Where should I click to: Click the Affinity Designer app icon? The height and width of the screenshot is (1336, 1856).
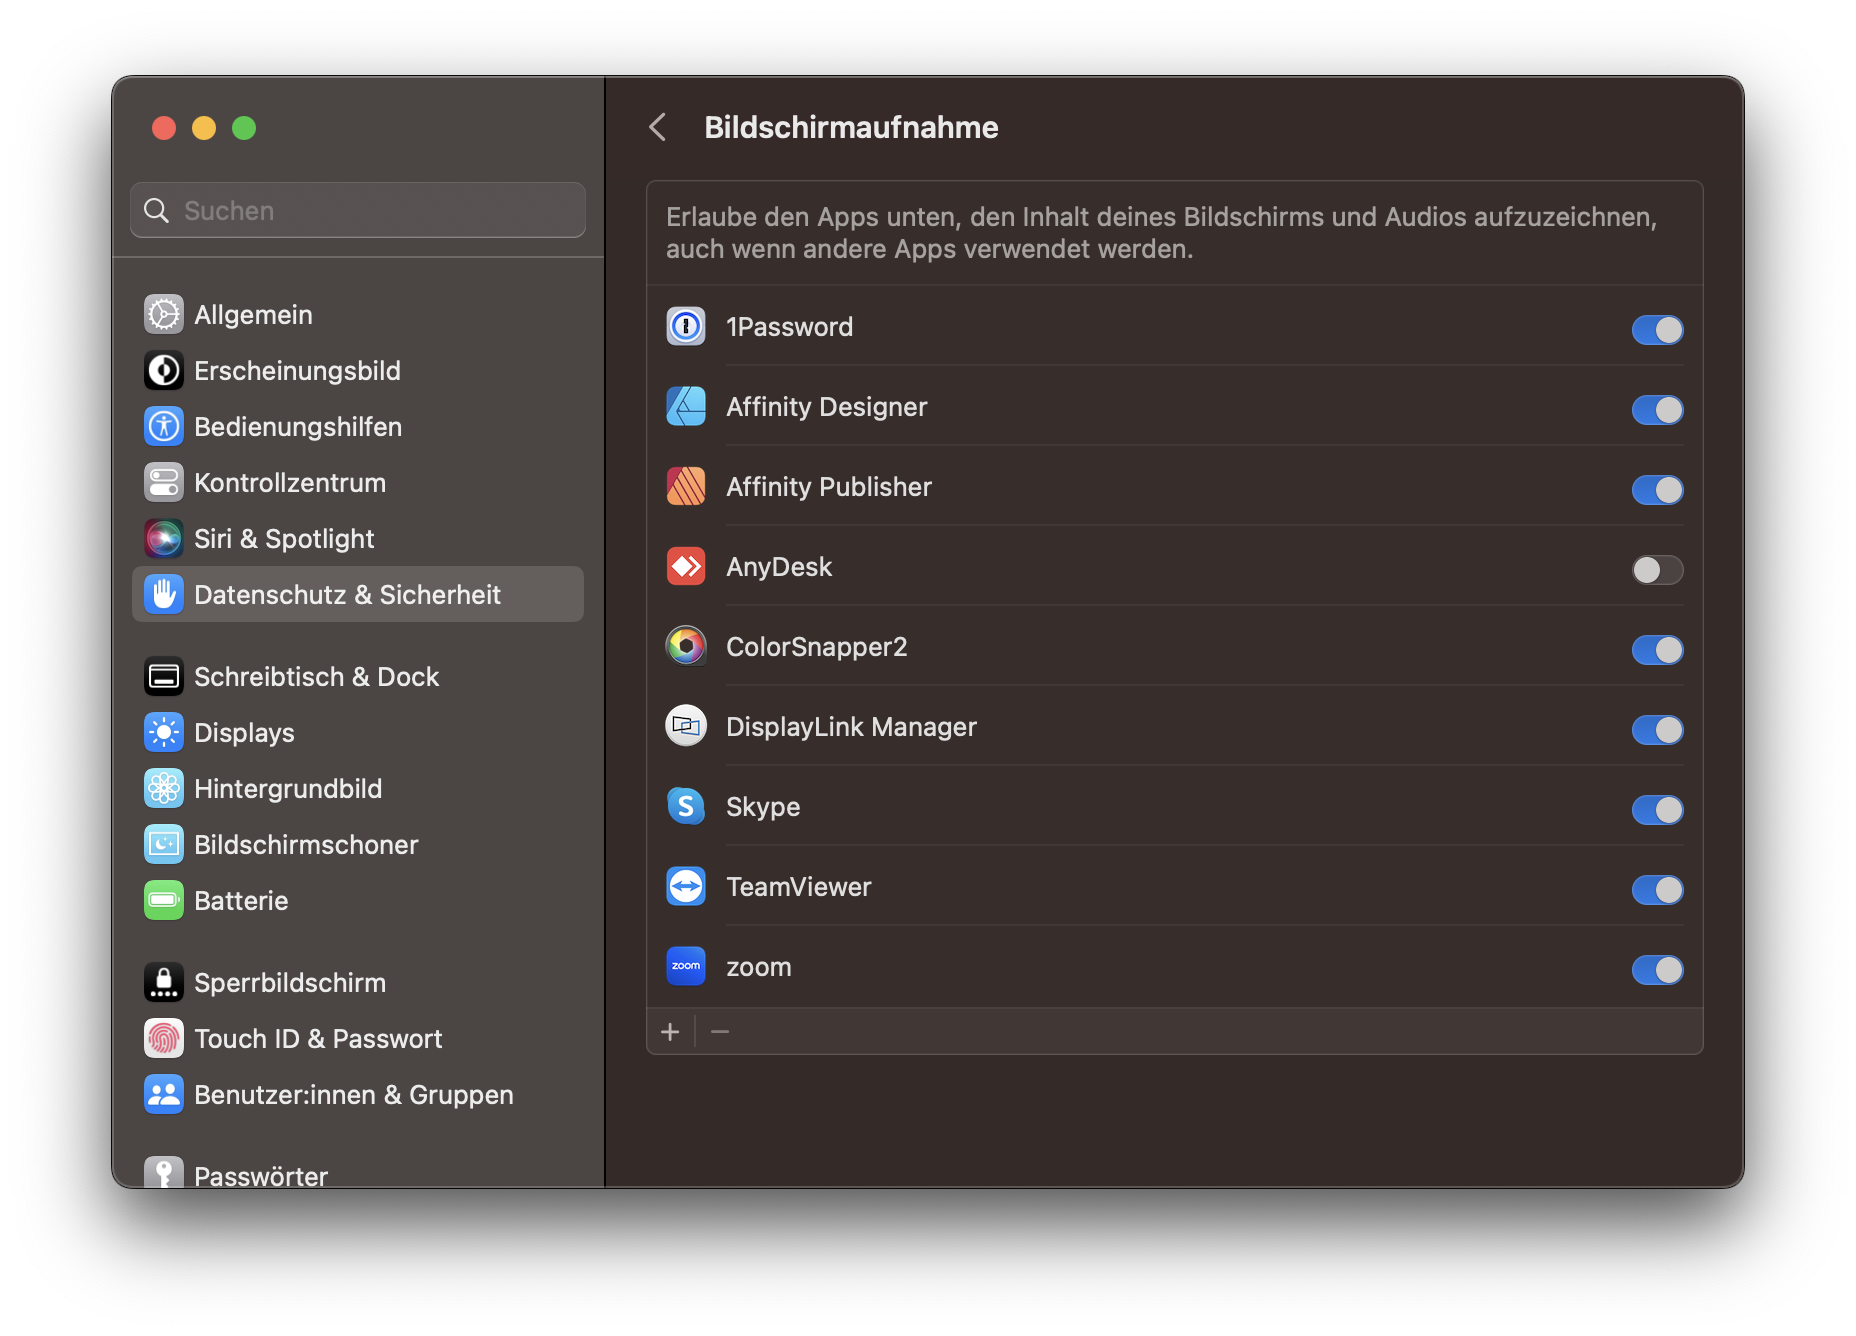click(686, 406)
